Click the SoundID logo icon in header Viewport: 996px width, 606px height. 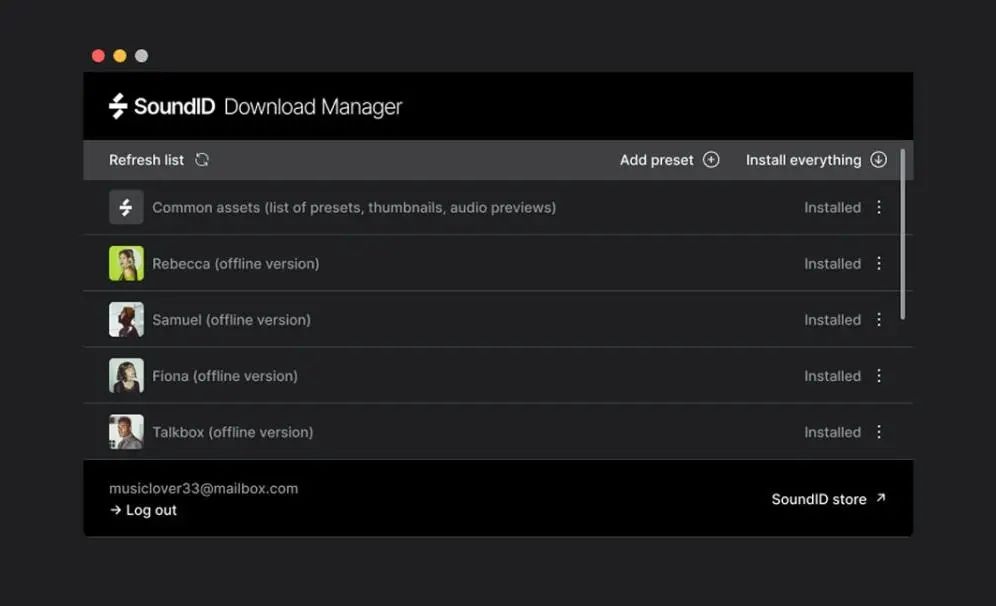coord(118,106)
